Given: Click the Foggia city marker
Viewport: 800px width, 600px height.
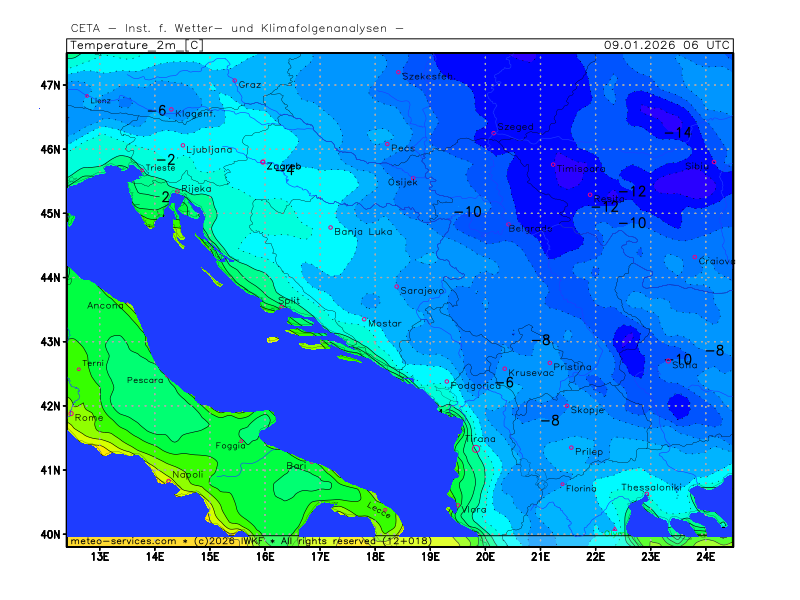Looking at the screenshot, I should (242, 441).
